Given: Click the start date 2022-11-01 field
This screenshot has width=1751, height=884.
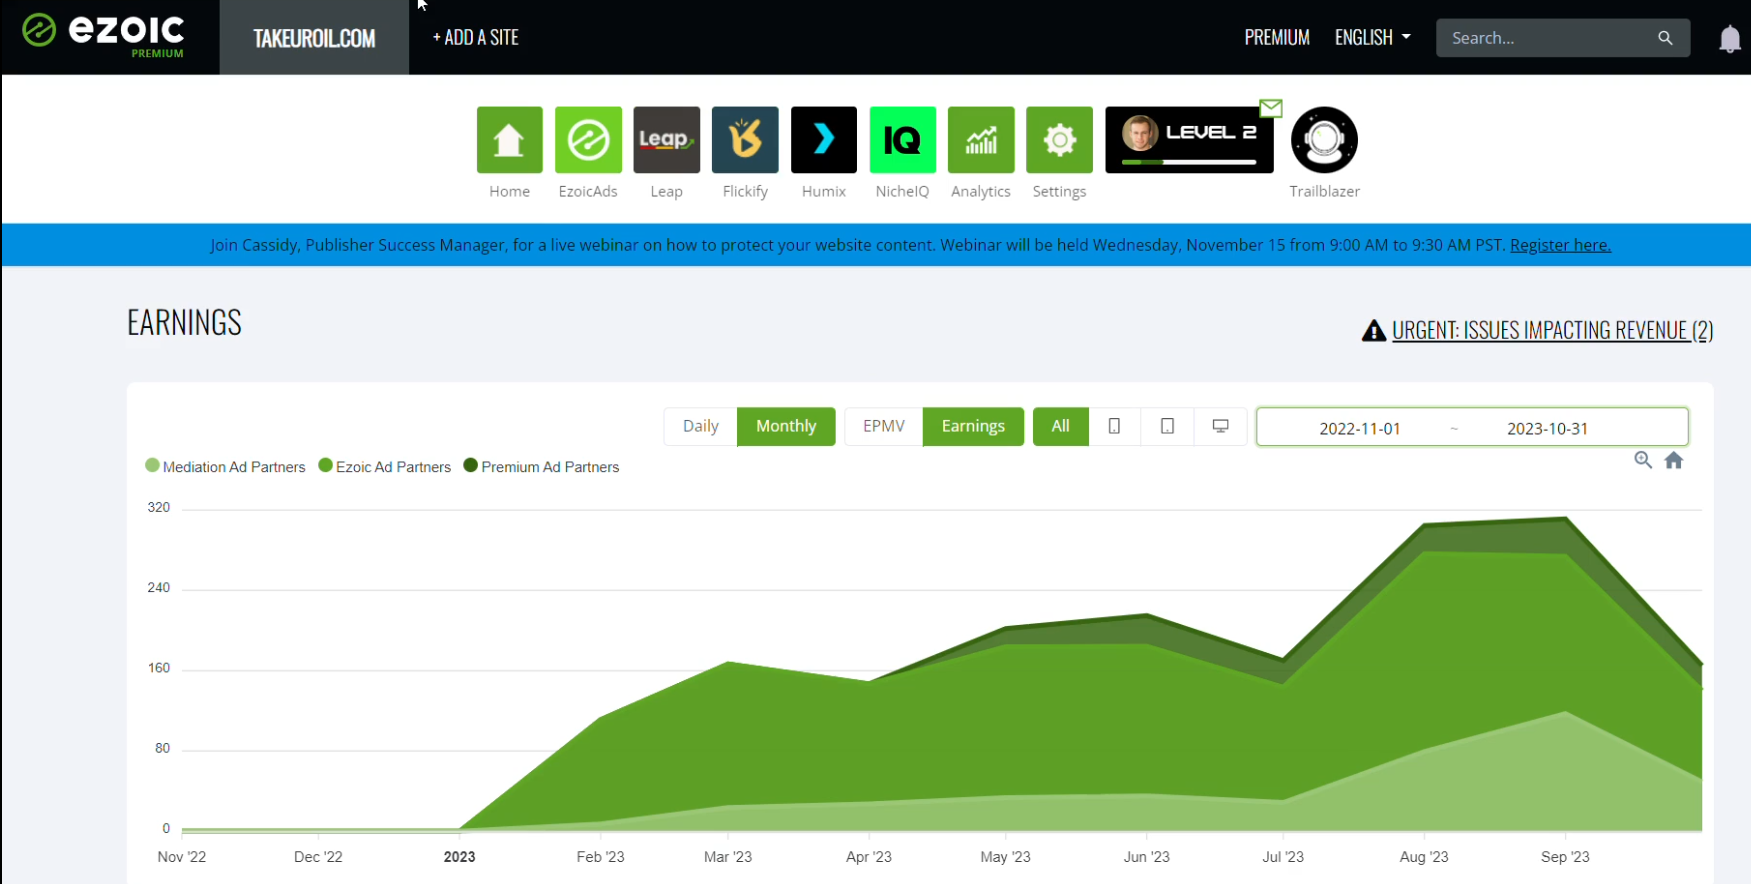Looking at the screenshot, I should pos(1360,428).
